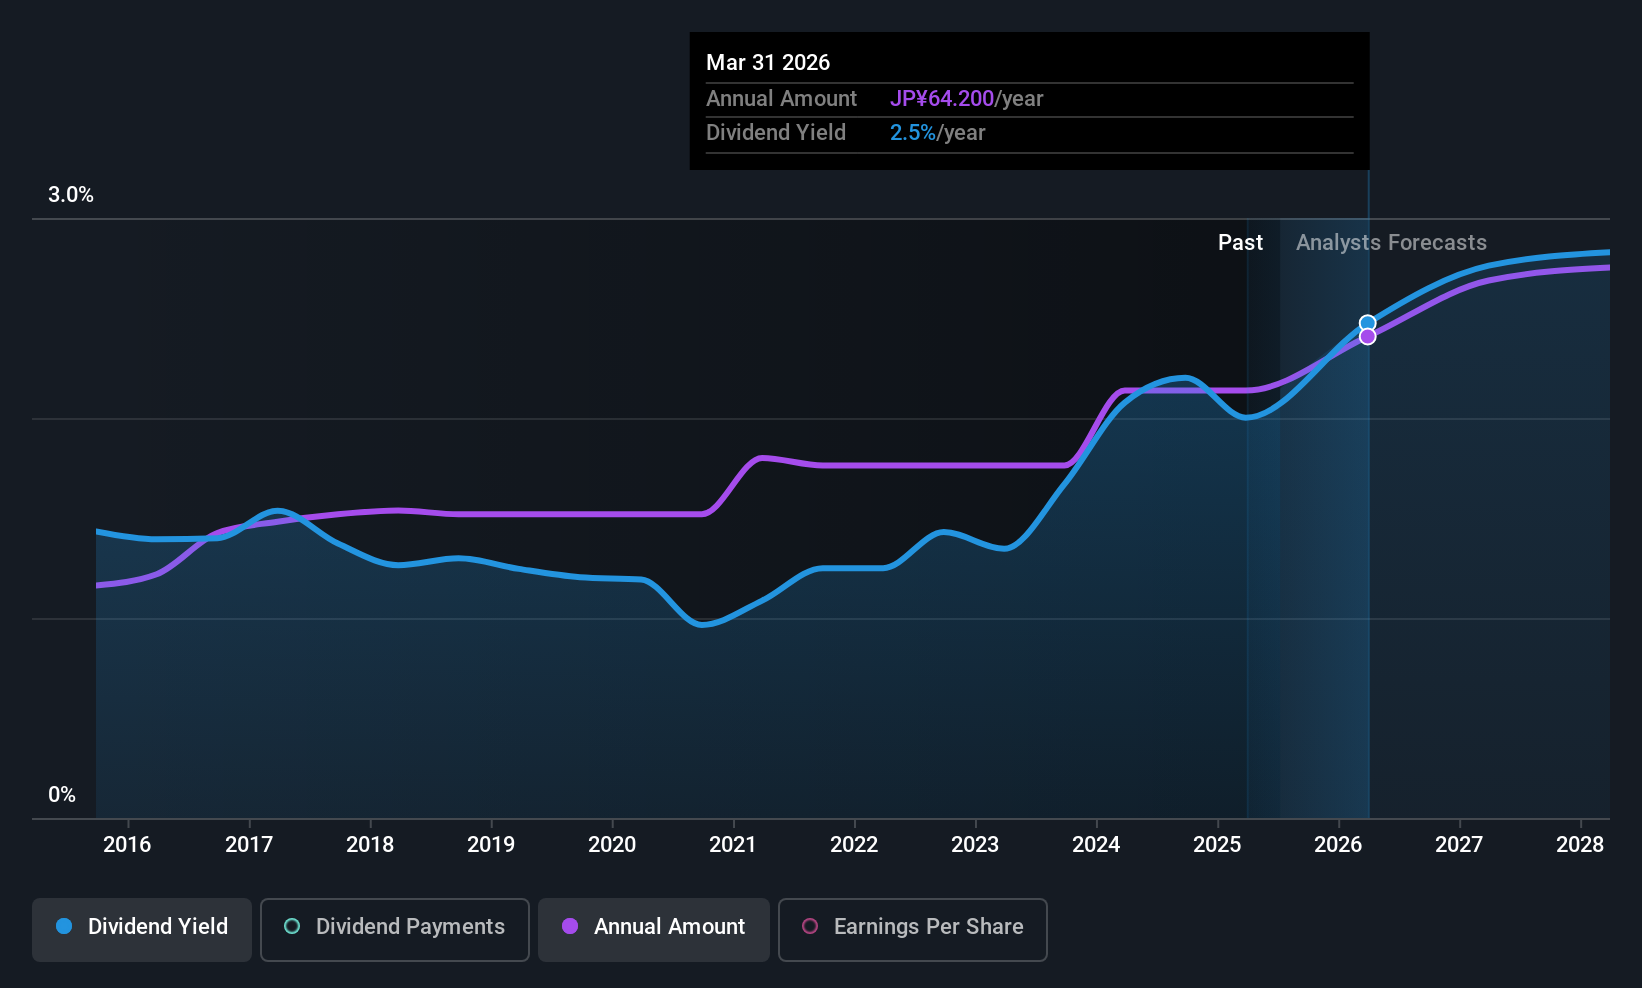
Task: Click the 2028 x-axis label
Action: (1580, 845)
